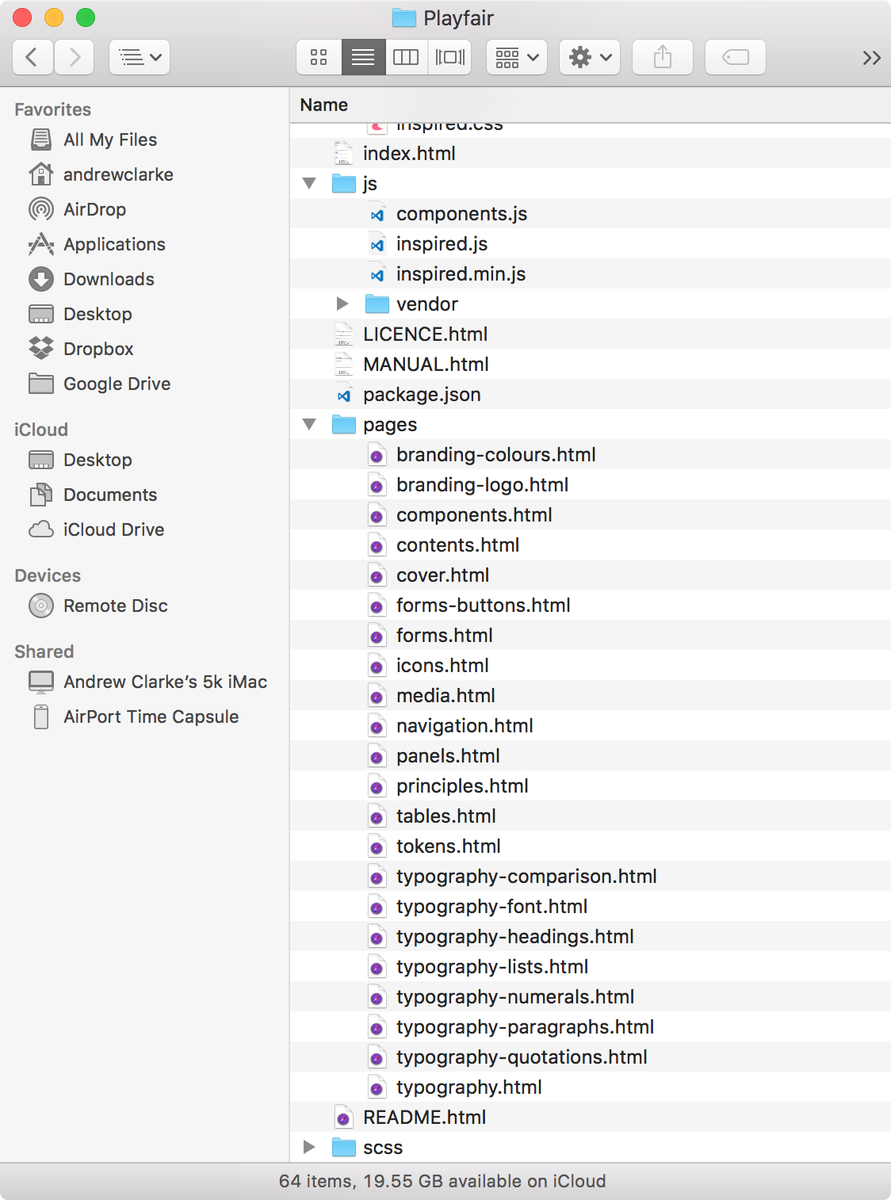Select components.js file icon
891x1200 pixels.
(x=377, y=214)
